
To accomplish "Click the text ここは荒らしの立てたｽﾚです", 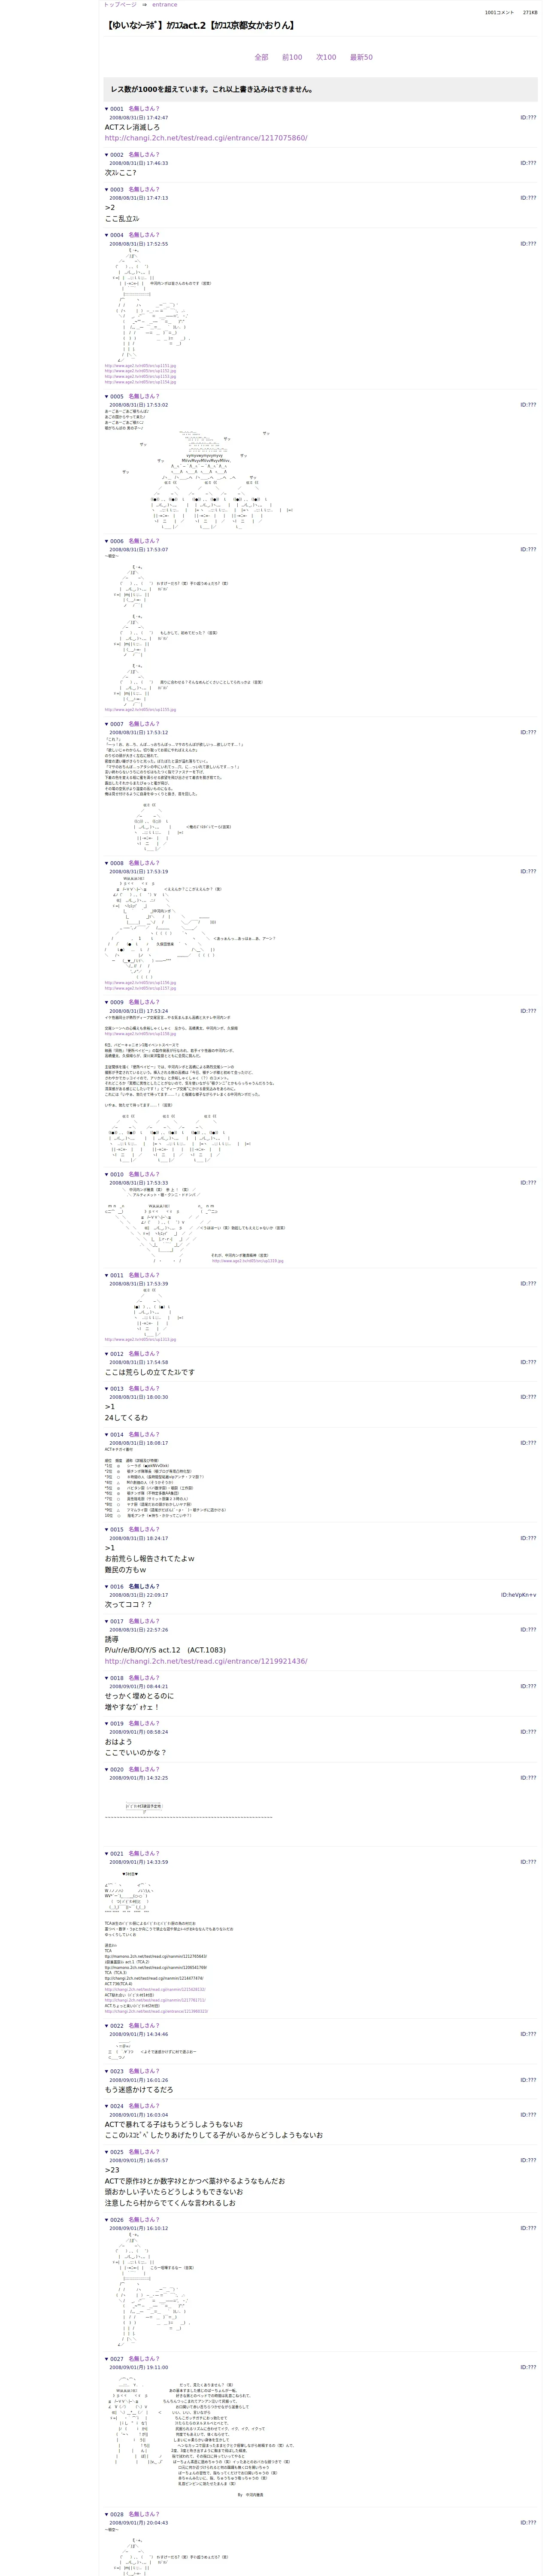I will point(150,1372).
